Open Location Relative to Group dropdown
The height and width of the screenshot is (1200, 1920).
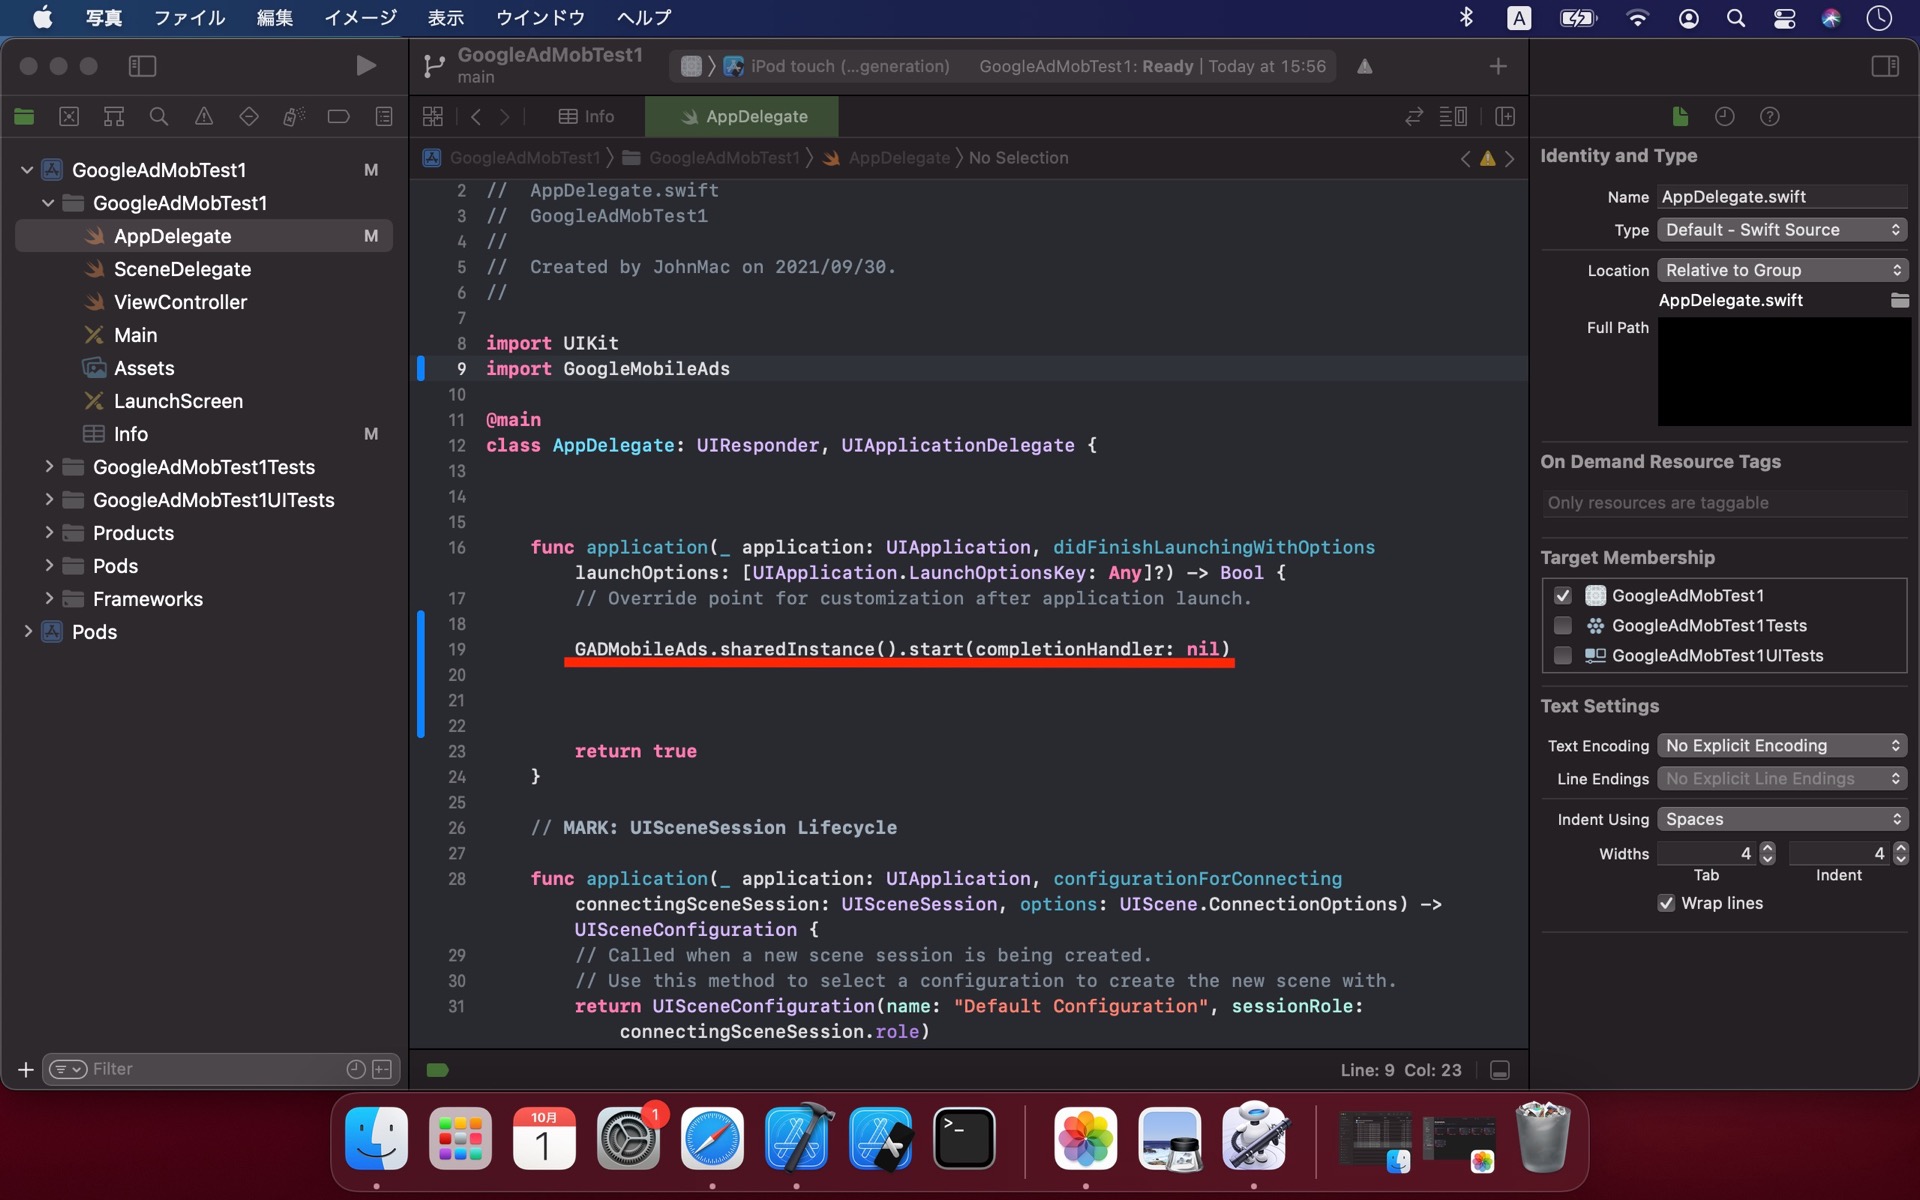tap(1782, 270)
